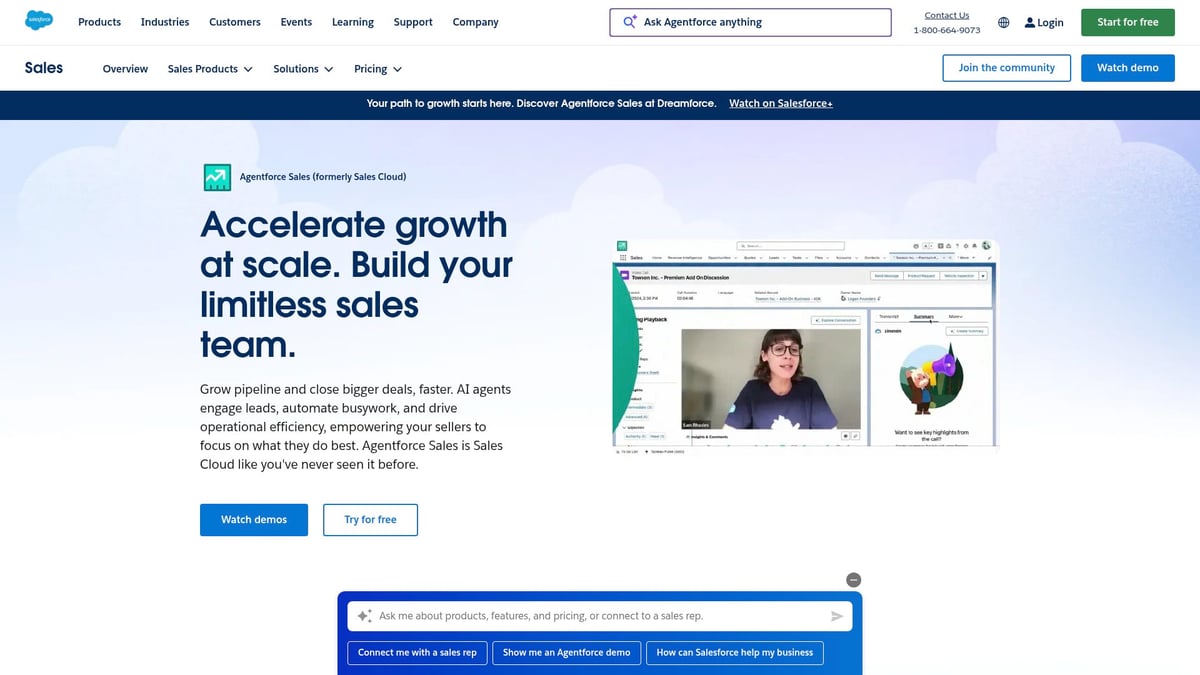Select the Overview tab
1200x675 pixels.
click(124, 69)
